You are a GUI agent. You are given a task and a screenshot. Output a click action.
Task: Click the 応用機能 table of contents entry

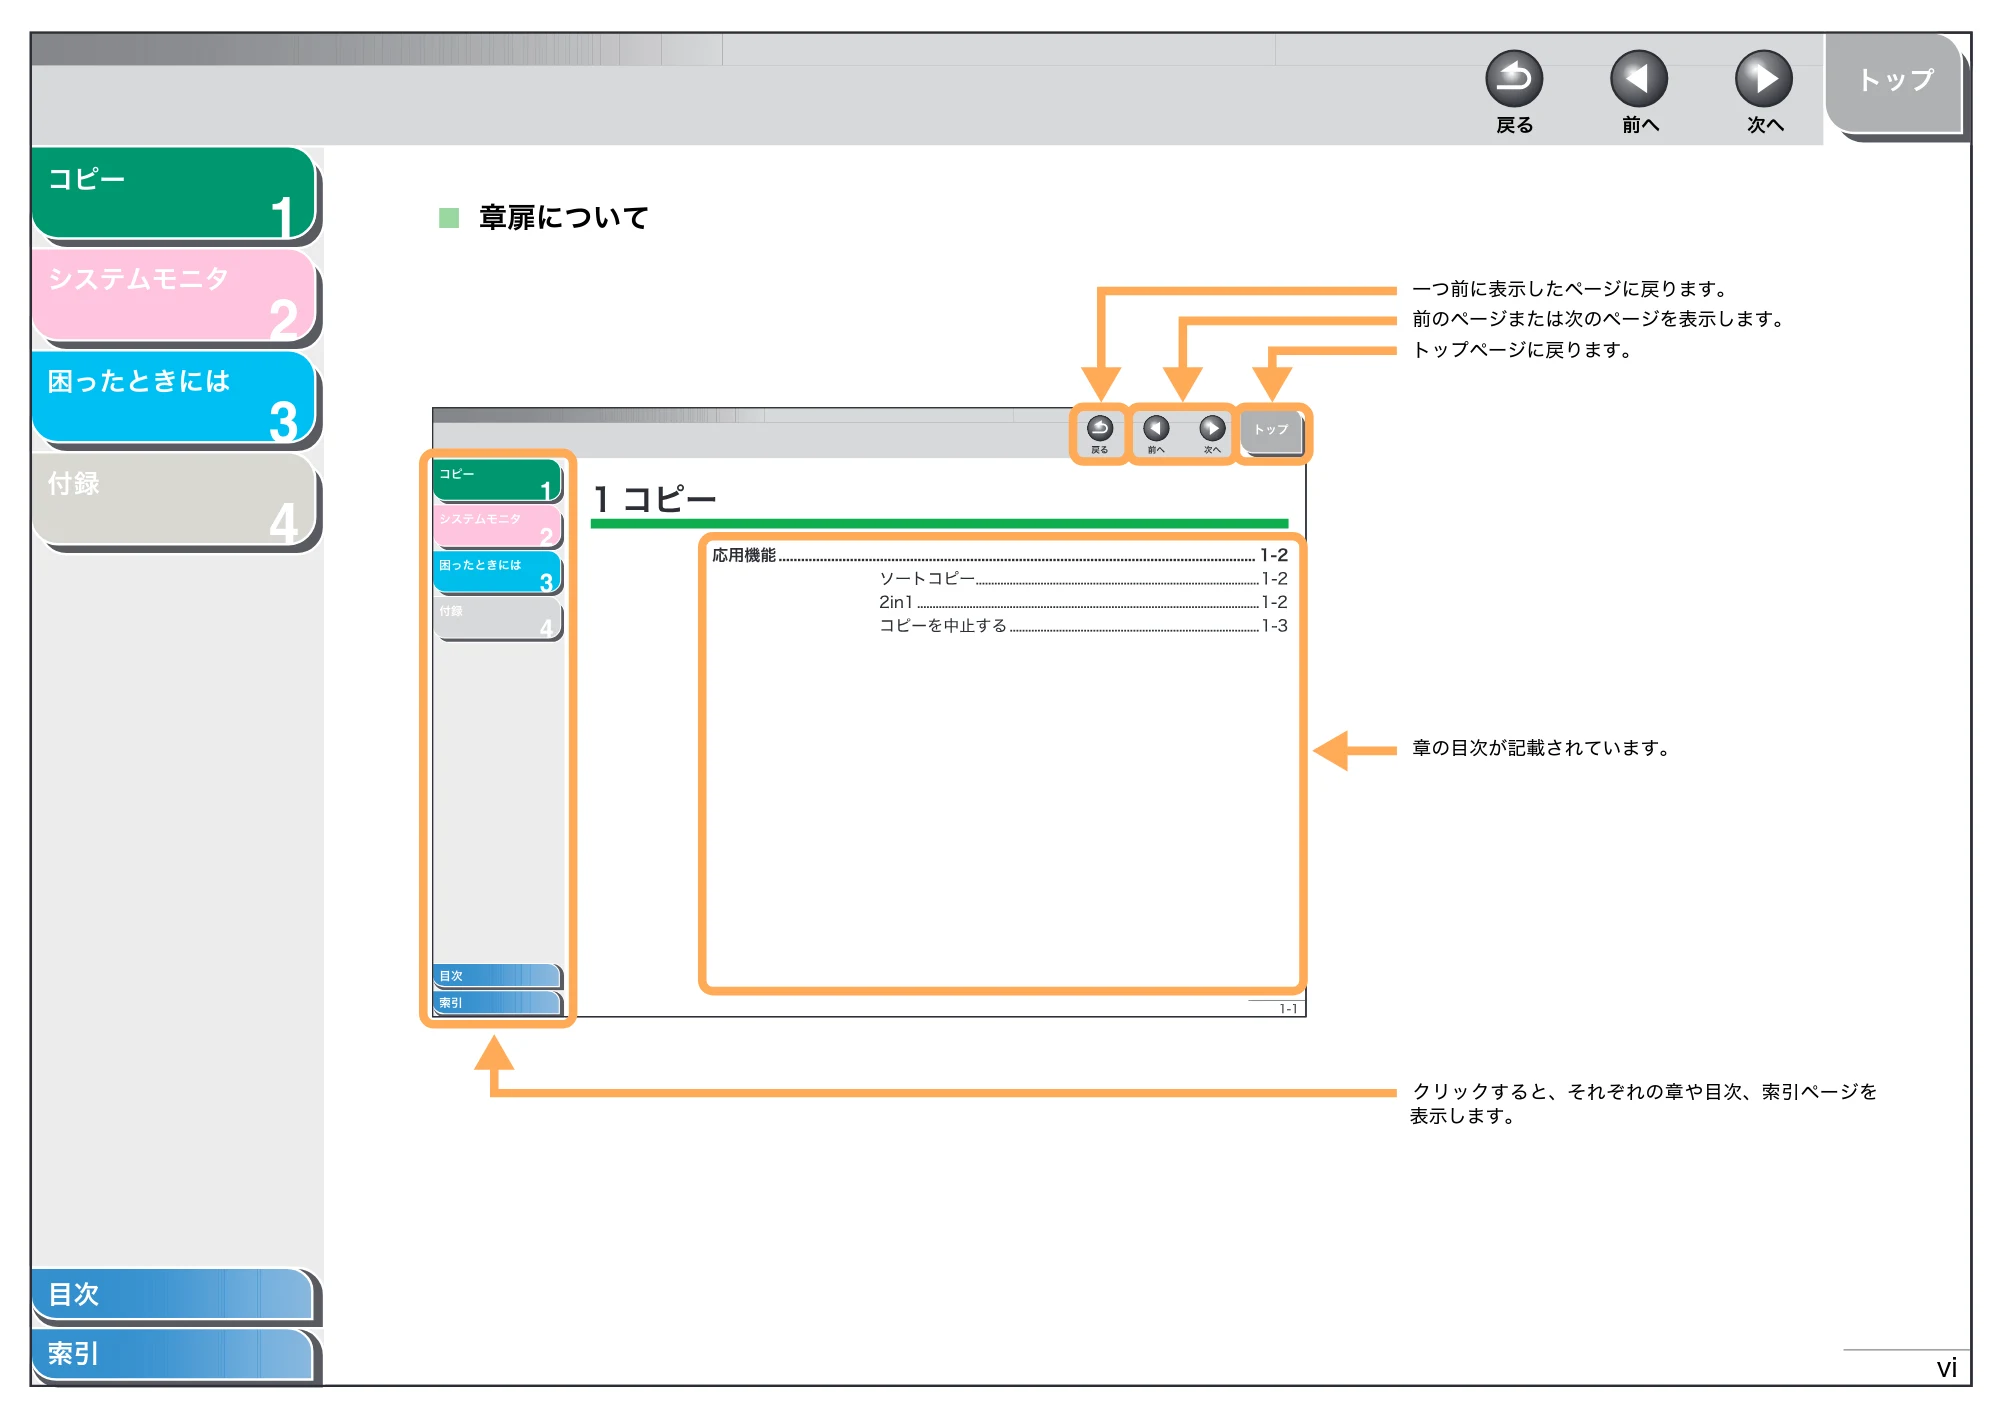coord(1000,555)
